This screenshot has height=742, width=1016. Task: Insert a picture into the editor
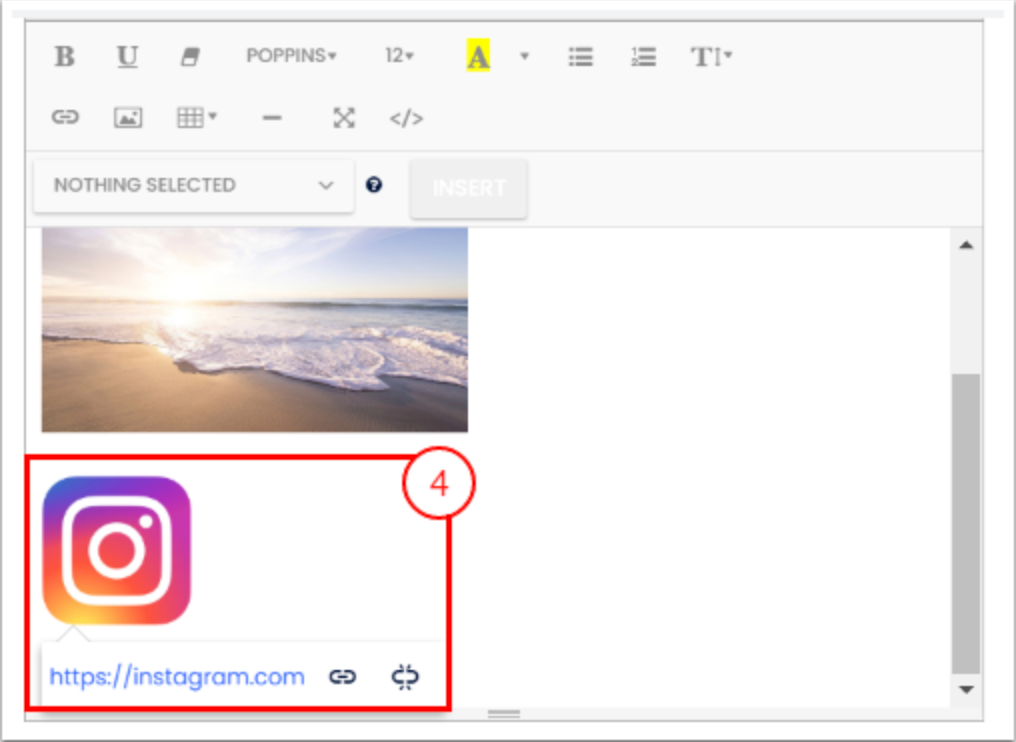point(128,117)
